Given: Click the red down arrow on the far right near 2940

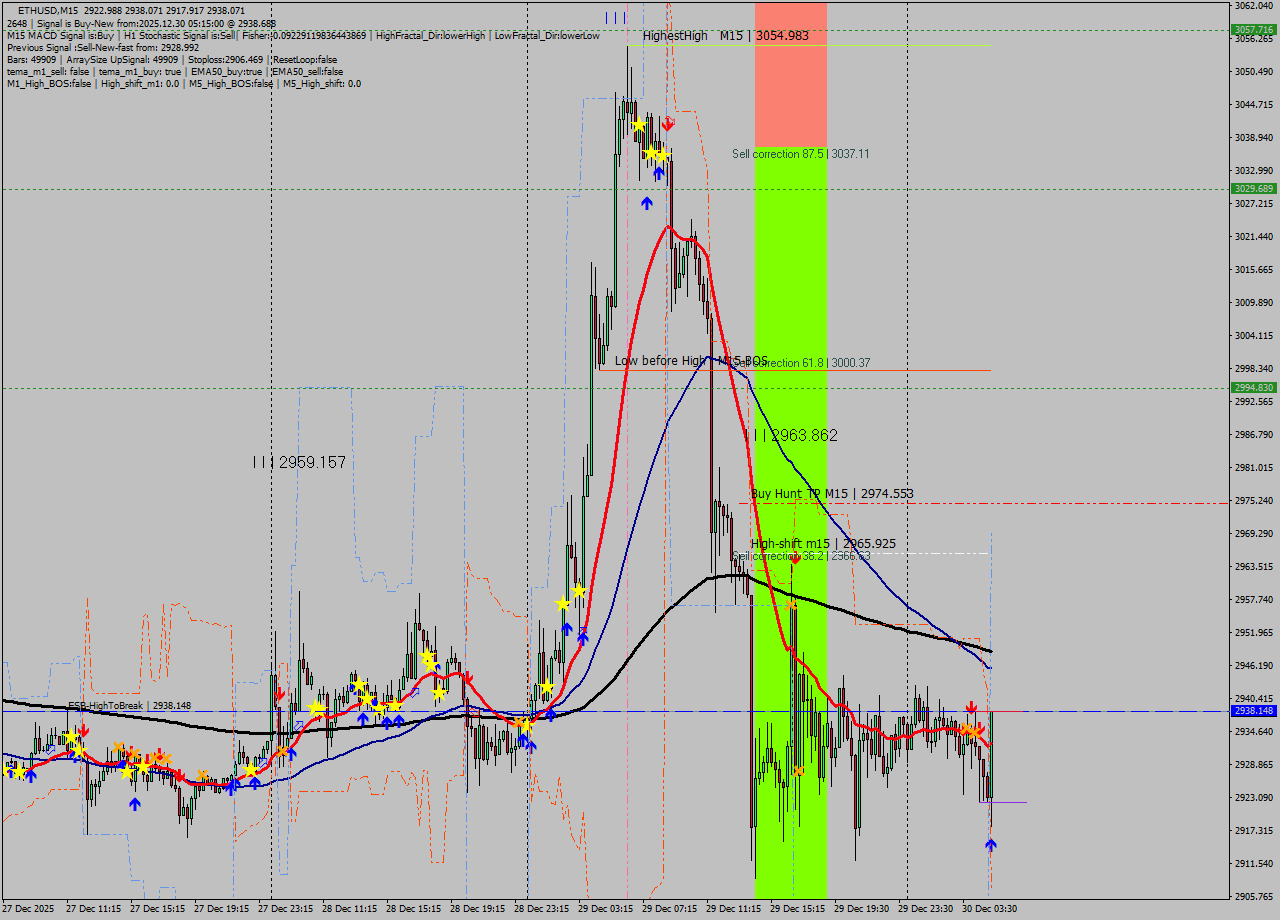Looking at the screenshot, I should 973,705.
